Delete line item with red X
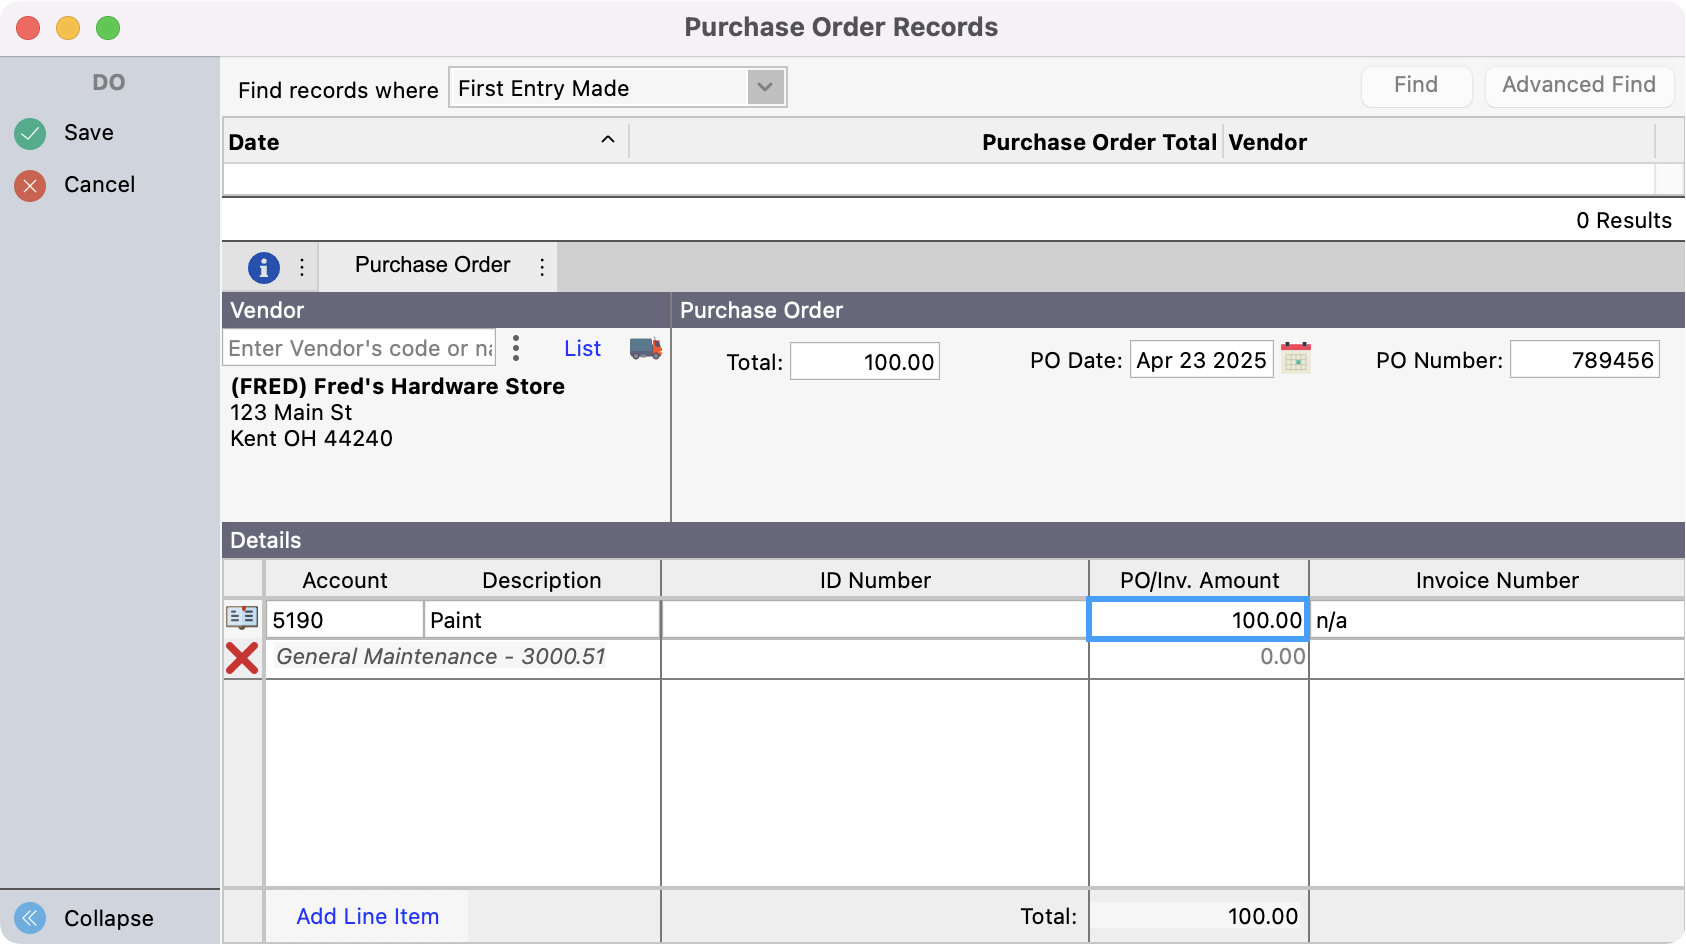Image resolution: width=1686 pixels, height=944 pixels. point(242,658)
